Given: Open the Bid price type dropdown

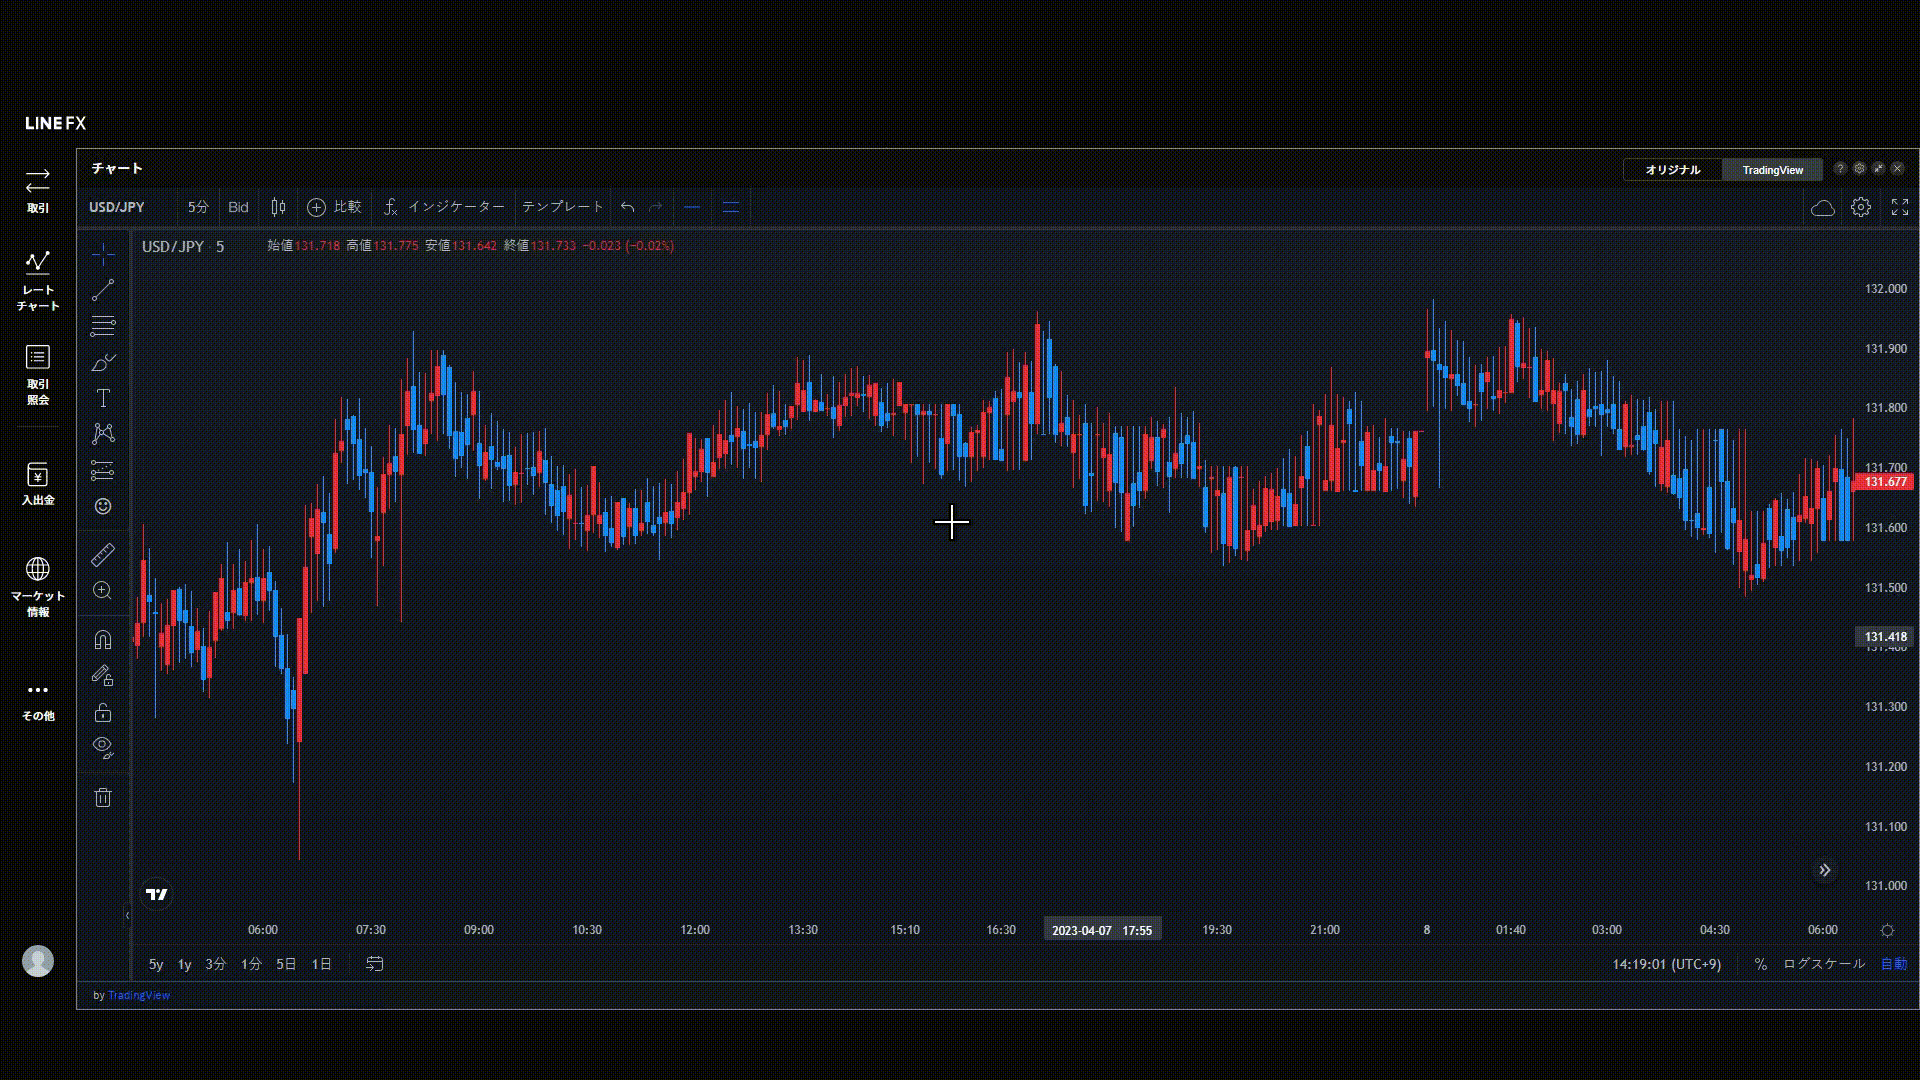Looking at the screenshot, I should pyautogui.click(x=238, y=207).
